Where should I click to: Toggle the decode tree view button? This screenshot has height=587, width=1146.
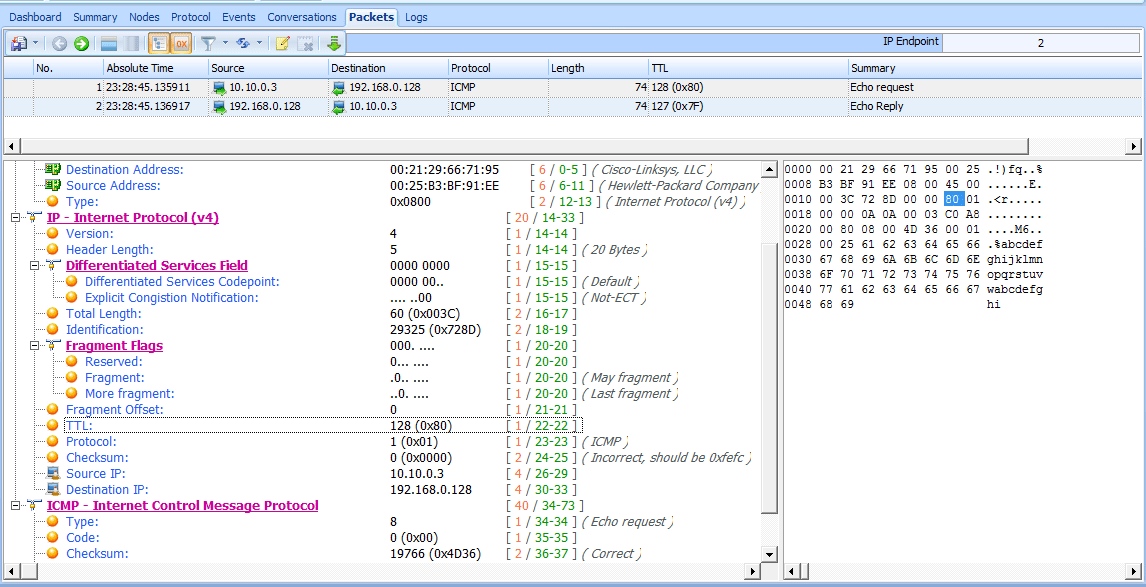(159, 44)
